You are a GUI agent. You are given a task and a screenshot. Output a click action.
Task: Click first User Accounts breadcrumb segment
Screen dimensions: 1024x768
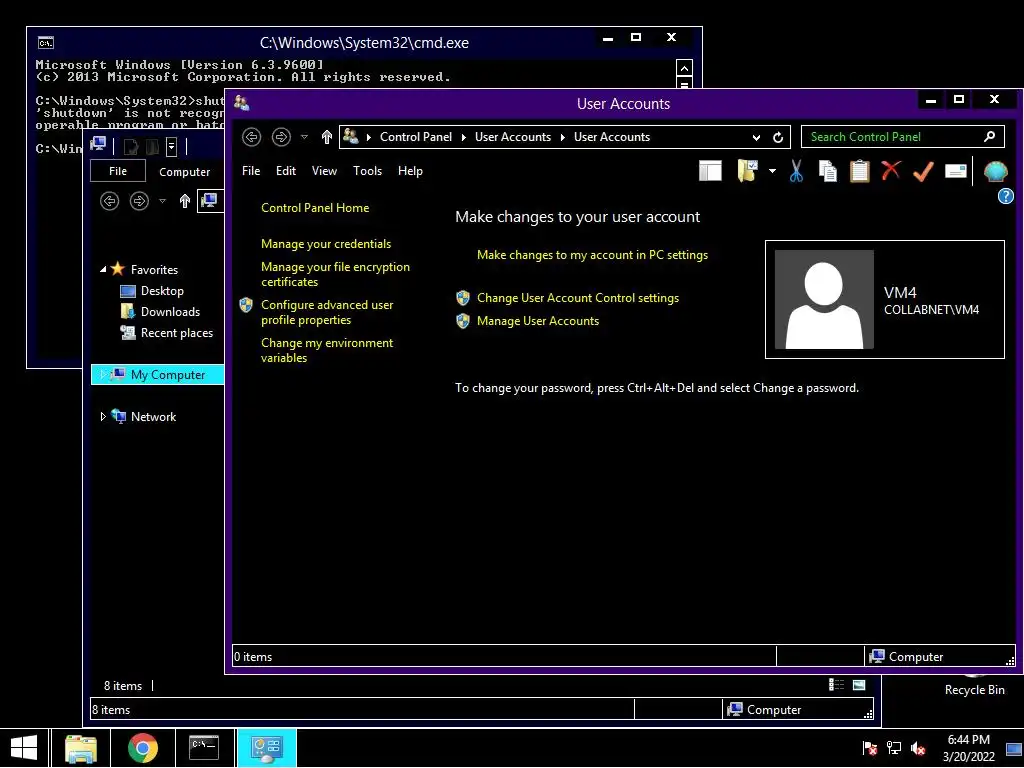click(513, 136)
